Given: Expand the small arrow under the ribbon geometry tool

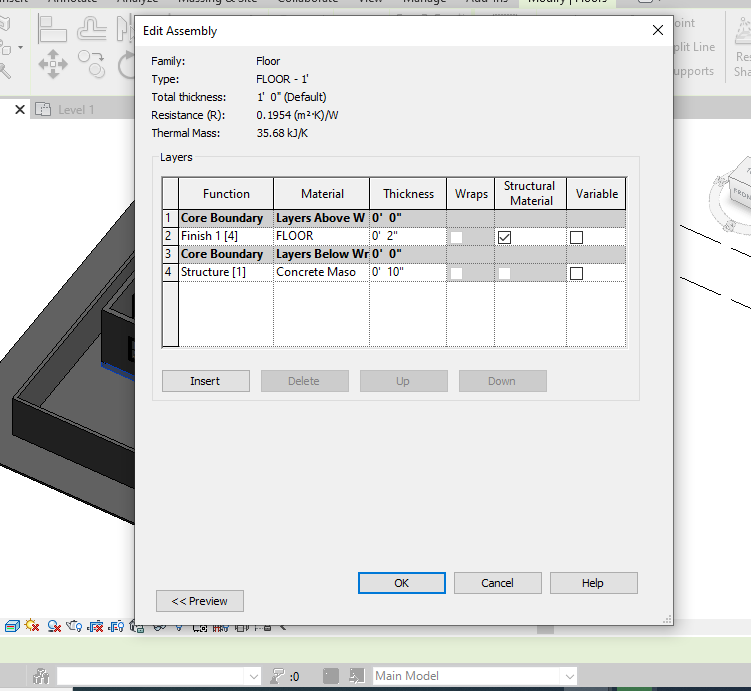Looking at the screenshot, I should [x=20, y=47].
